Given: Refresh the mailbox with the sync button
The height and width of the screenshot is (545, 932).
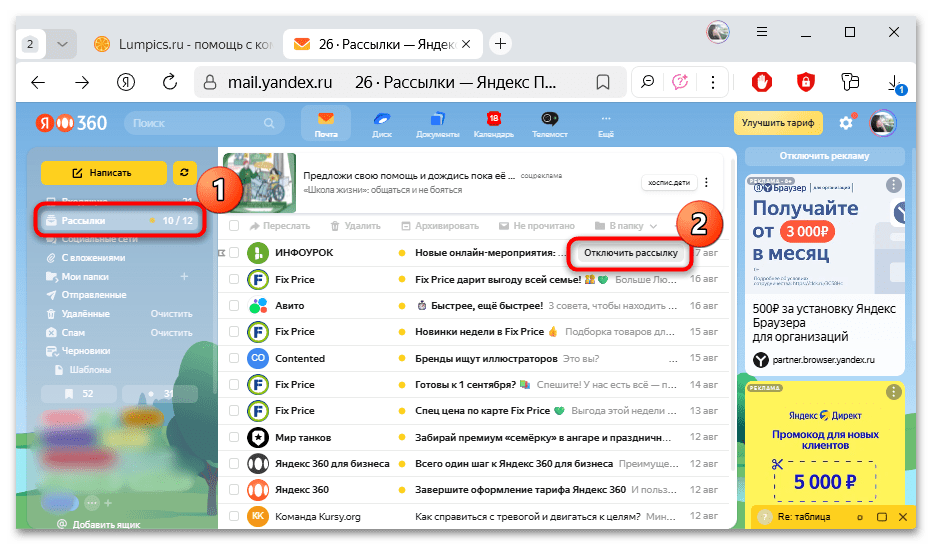Looking at the screenshot, I should pyautogui.click(x=184, y=172).
